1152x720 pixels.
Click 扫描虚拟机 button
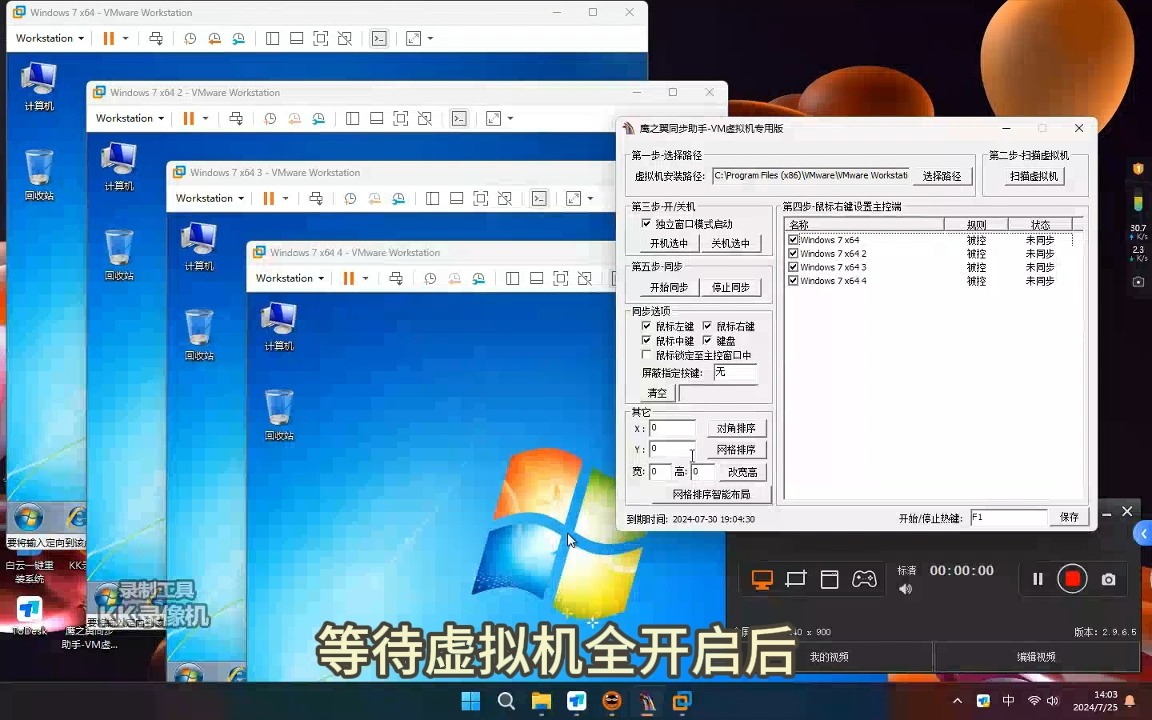coord(1034,176)
